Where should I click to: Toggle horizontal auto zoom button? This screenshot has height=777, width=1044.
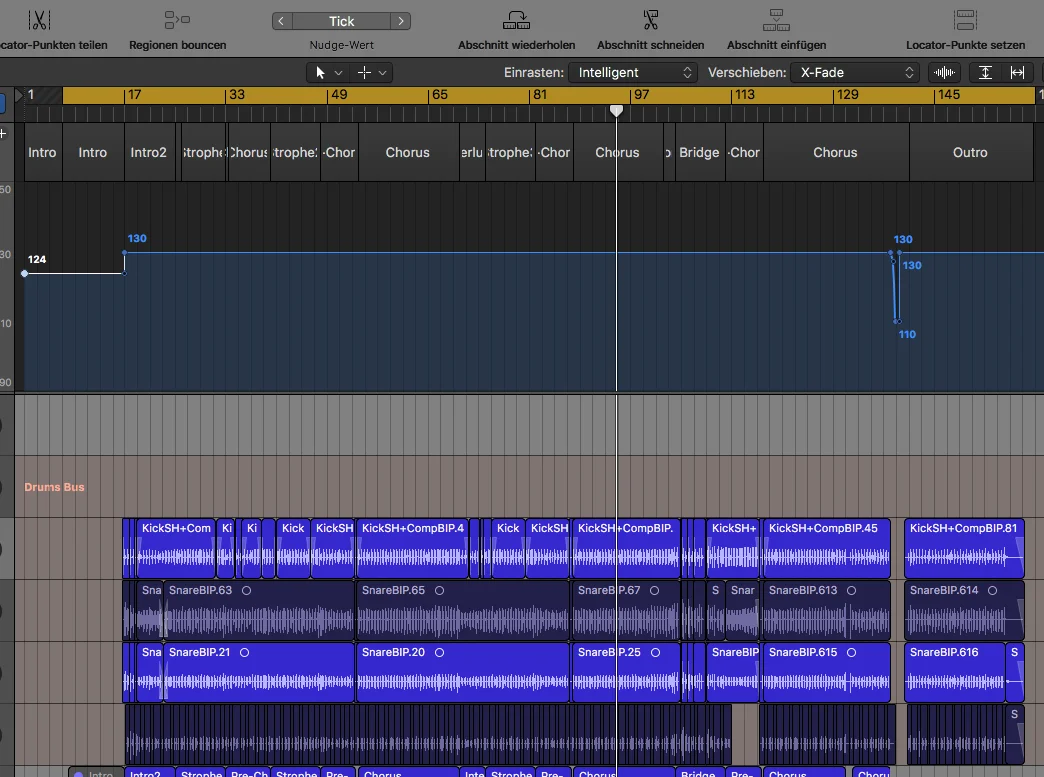click(1017, 73)
